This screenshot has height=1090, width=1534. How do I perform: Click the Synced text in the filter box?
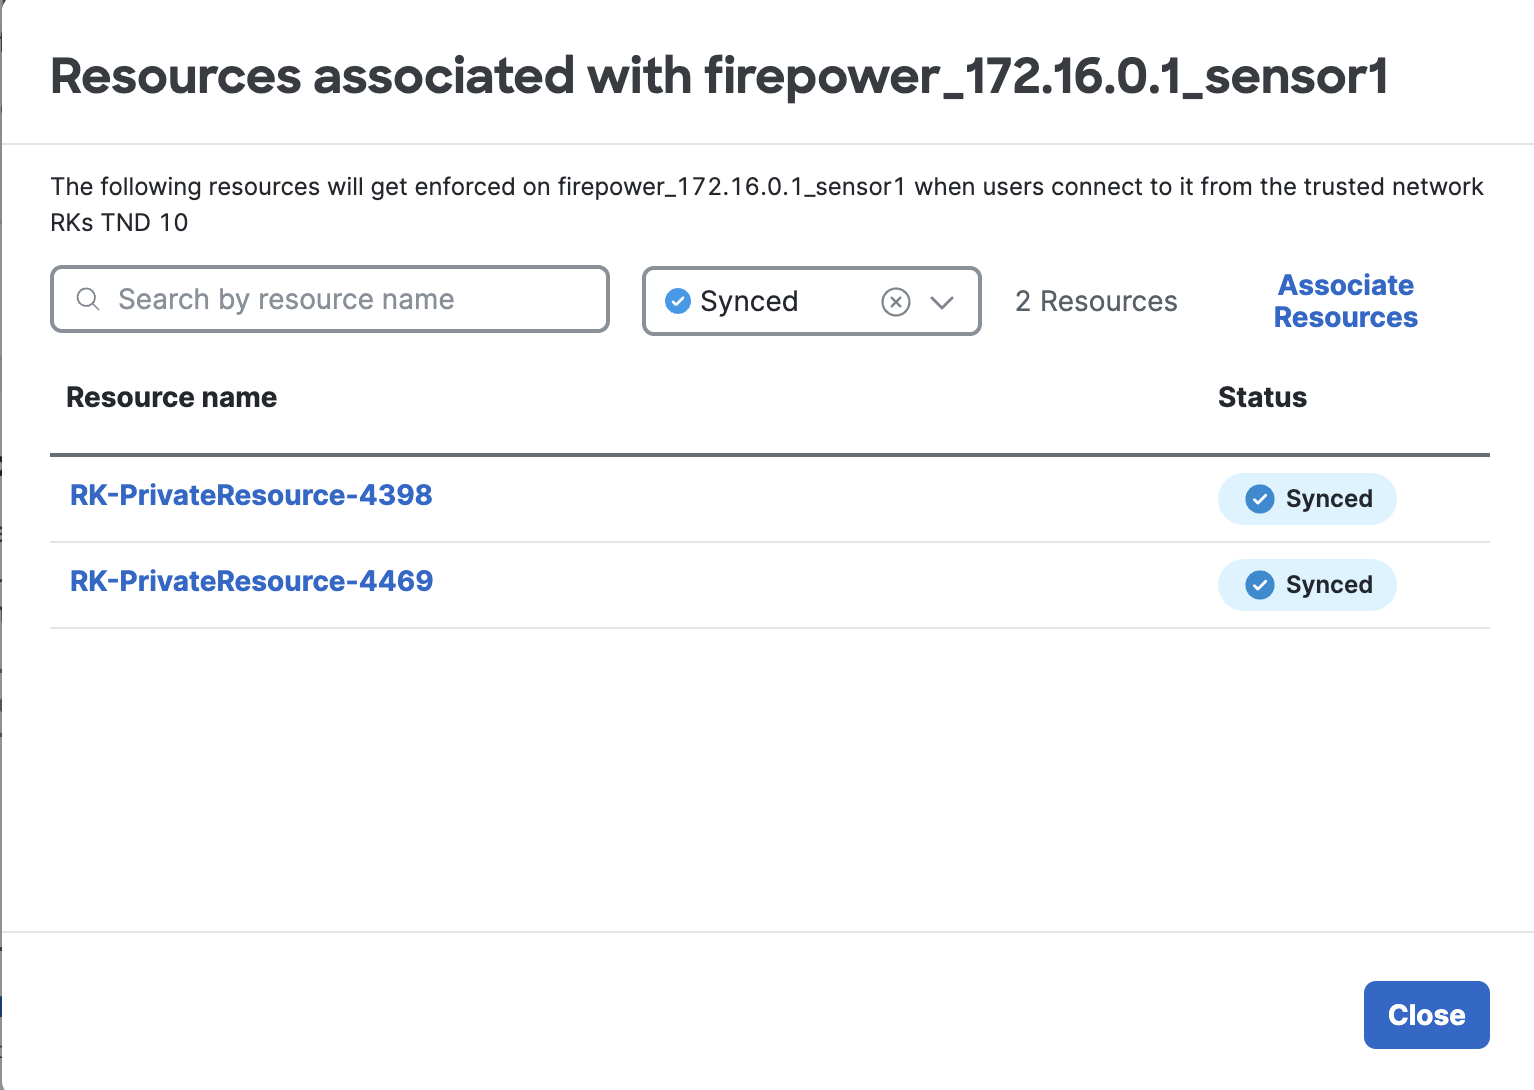[749, 301]
